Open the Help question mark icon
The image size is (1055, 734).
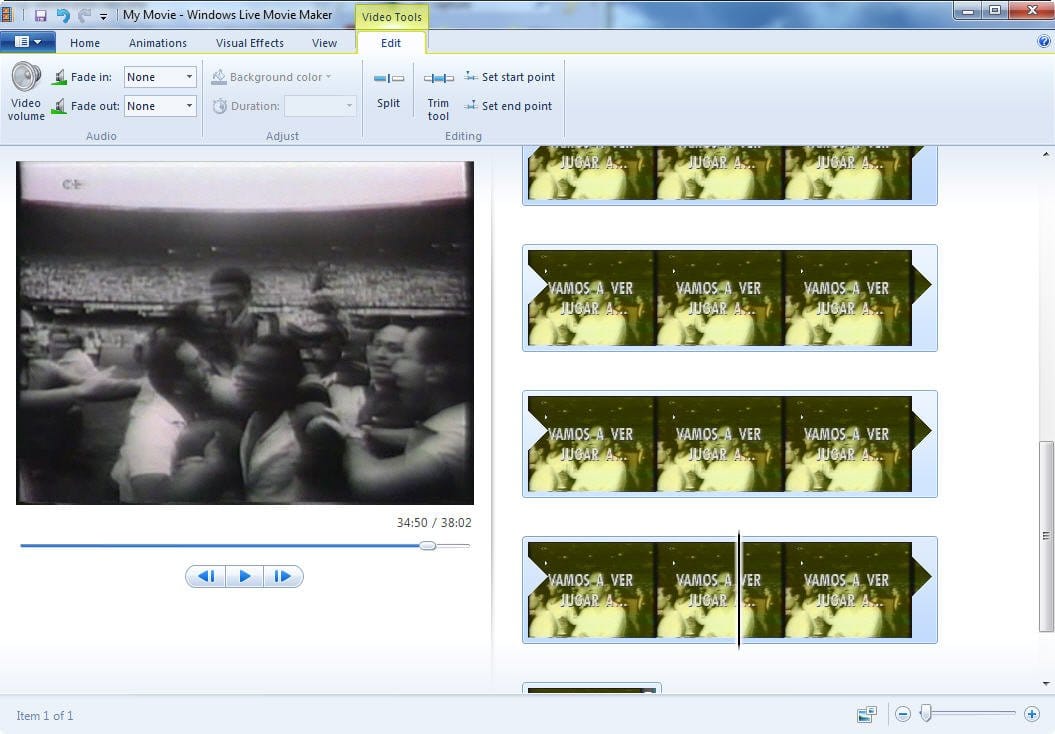1044,42
